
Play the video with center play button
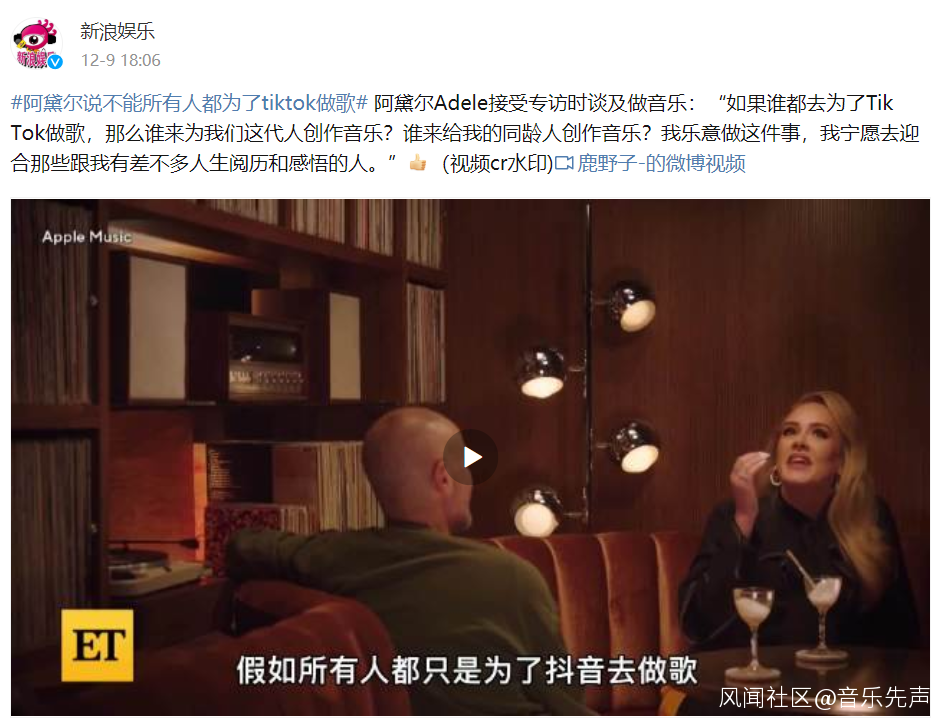coord(470,457)
